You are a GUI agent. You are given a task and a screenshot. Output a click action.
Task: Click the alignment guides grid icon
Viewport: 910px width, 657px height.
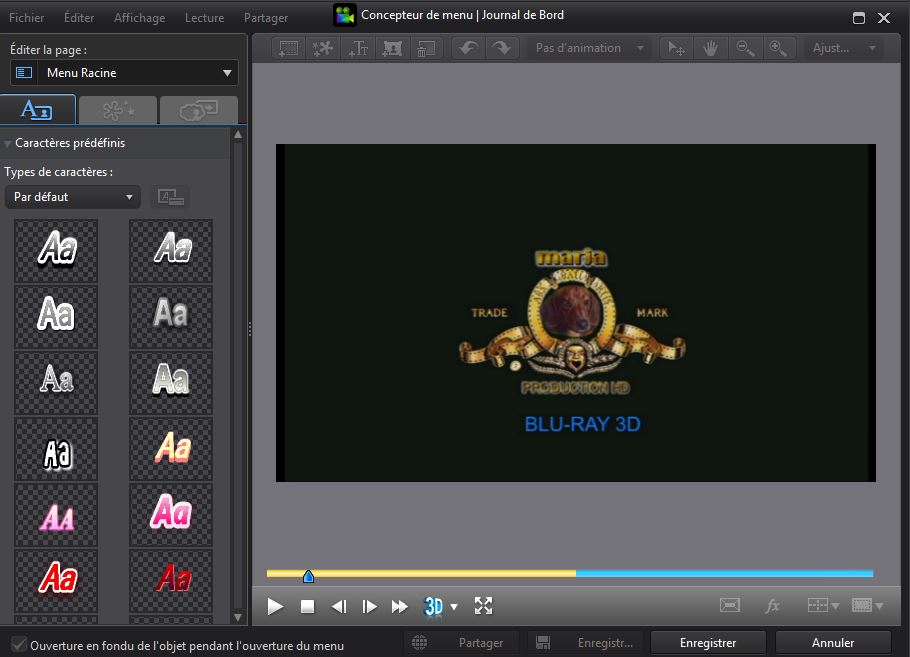pyautogui.click(x=818, y=605)
